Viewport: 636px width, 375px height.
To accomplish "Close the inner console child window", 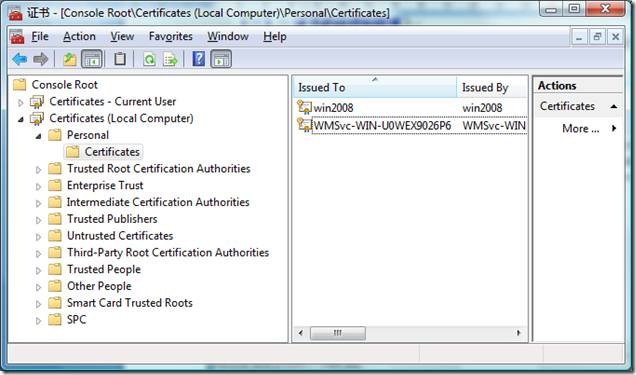I will coord(615,37).
